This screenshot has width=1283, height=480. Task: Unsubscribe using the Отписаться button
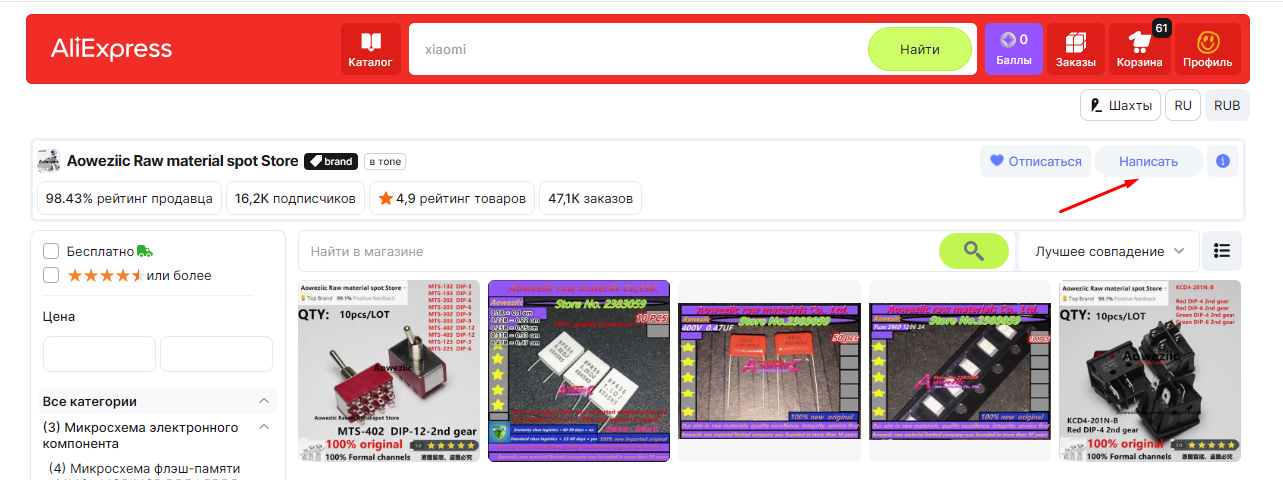[x=1035, y=161]
